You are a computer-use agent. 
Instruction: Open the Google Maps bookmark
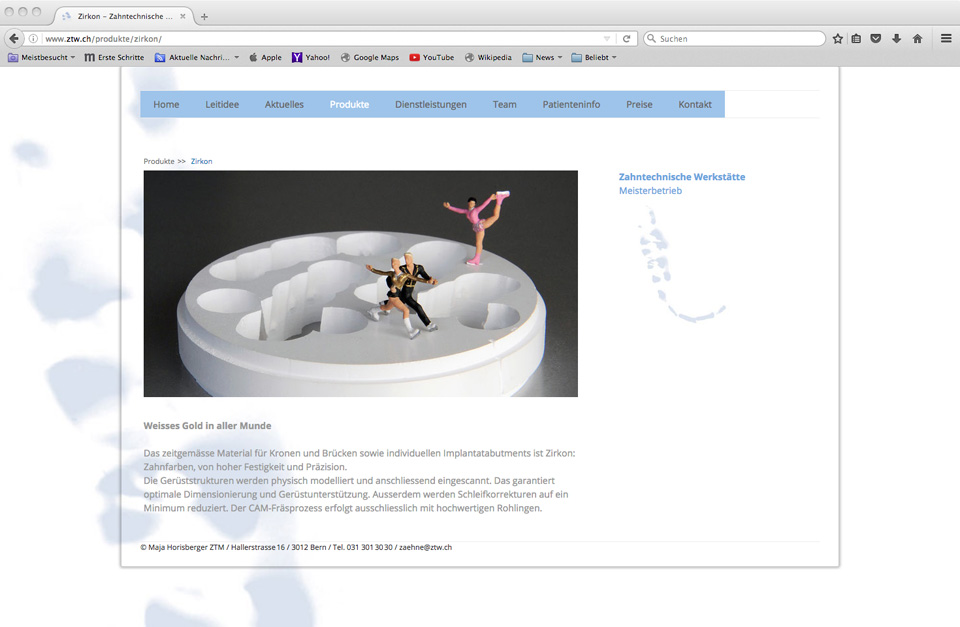pos(370,58)
